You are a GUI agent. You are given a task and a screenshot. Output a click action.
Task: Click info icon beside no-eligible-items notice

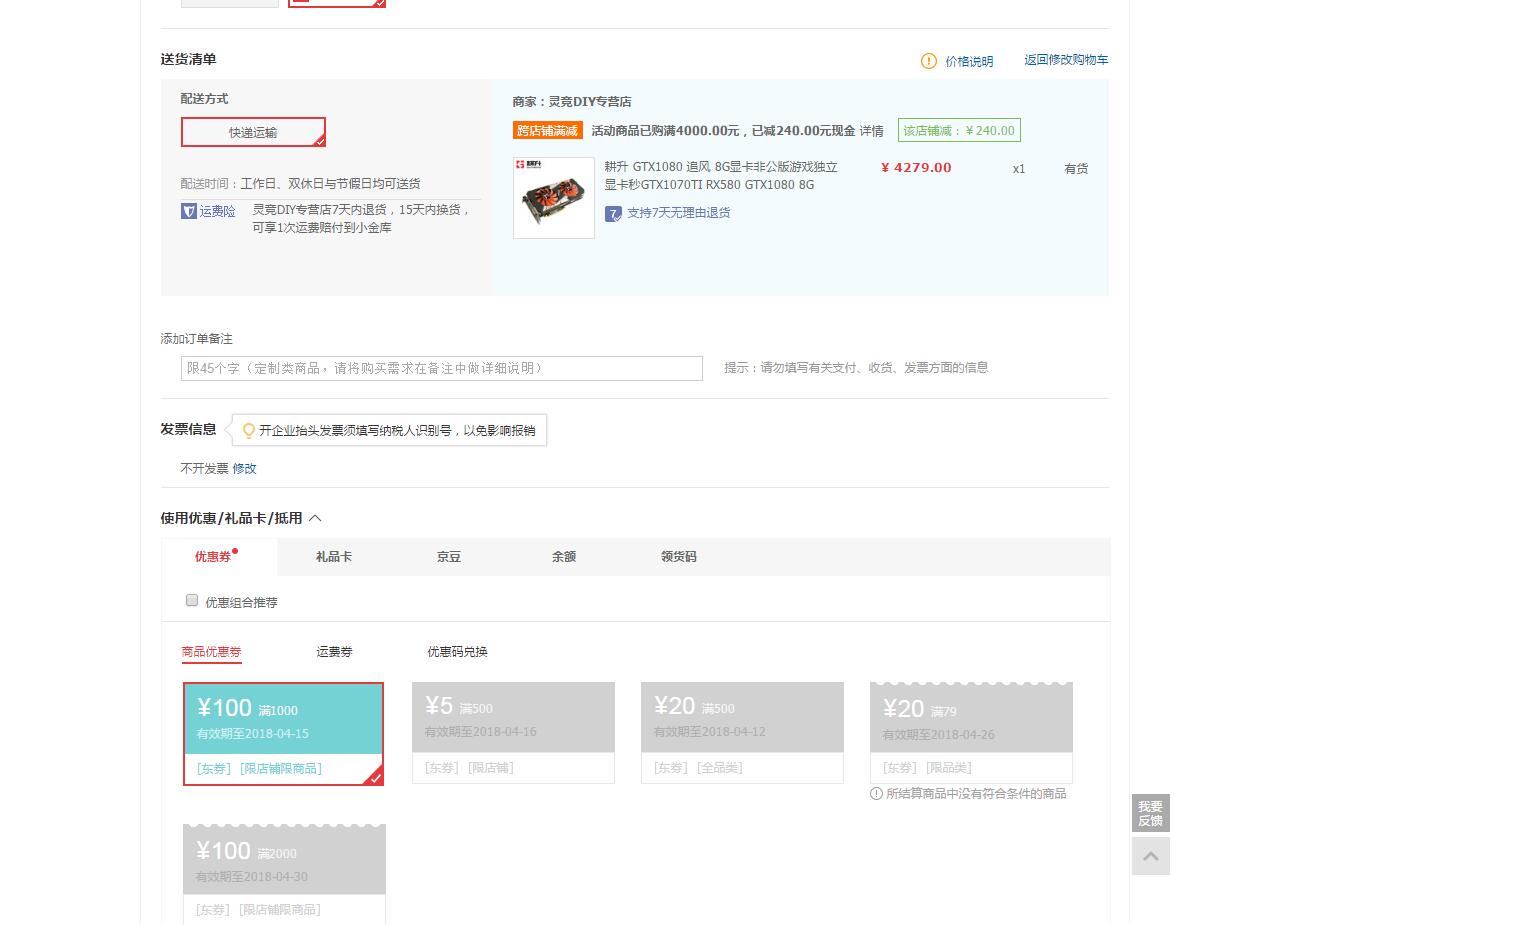[876, 794]
